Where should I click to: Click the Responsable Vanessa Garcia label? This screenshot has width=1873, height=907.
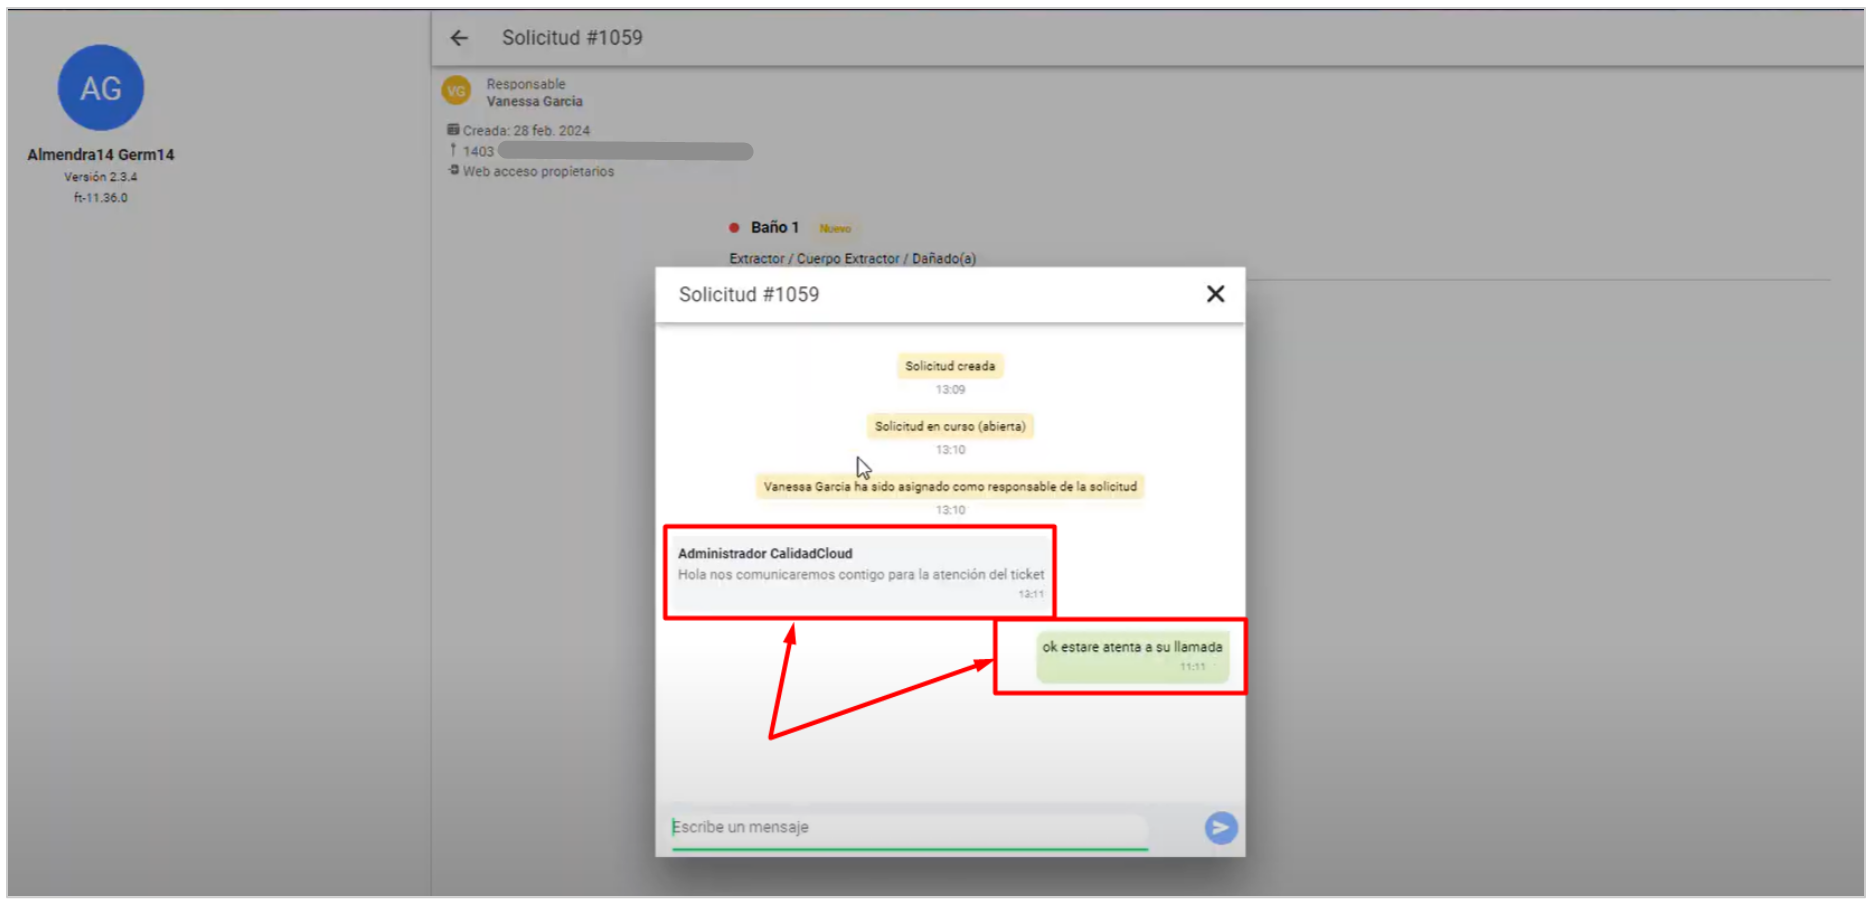point(534,93)
